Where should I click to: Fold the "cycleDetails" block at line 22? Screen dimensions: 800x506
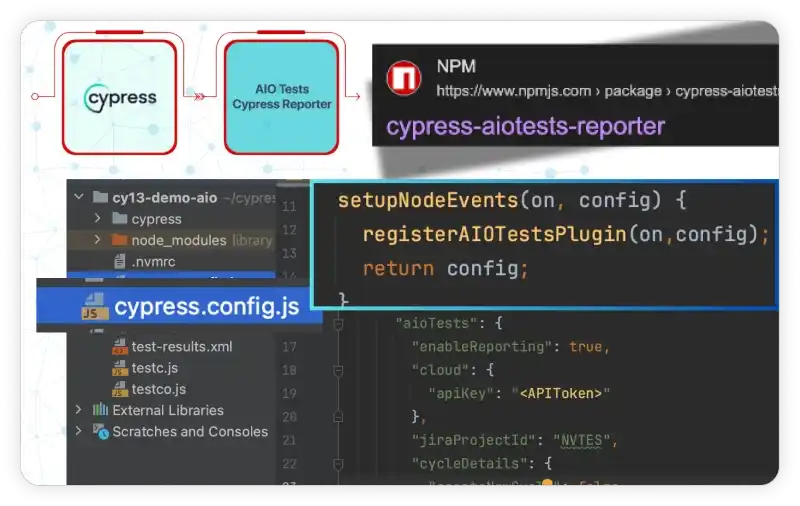[x=338, y=464]
